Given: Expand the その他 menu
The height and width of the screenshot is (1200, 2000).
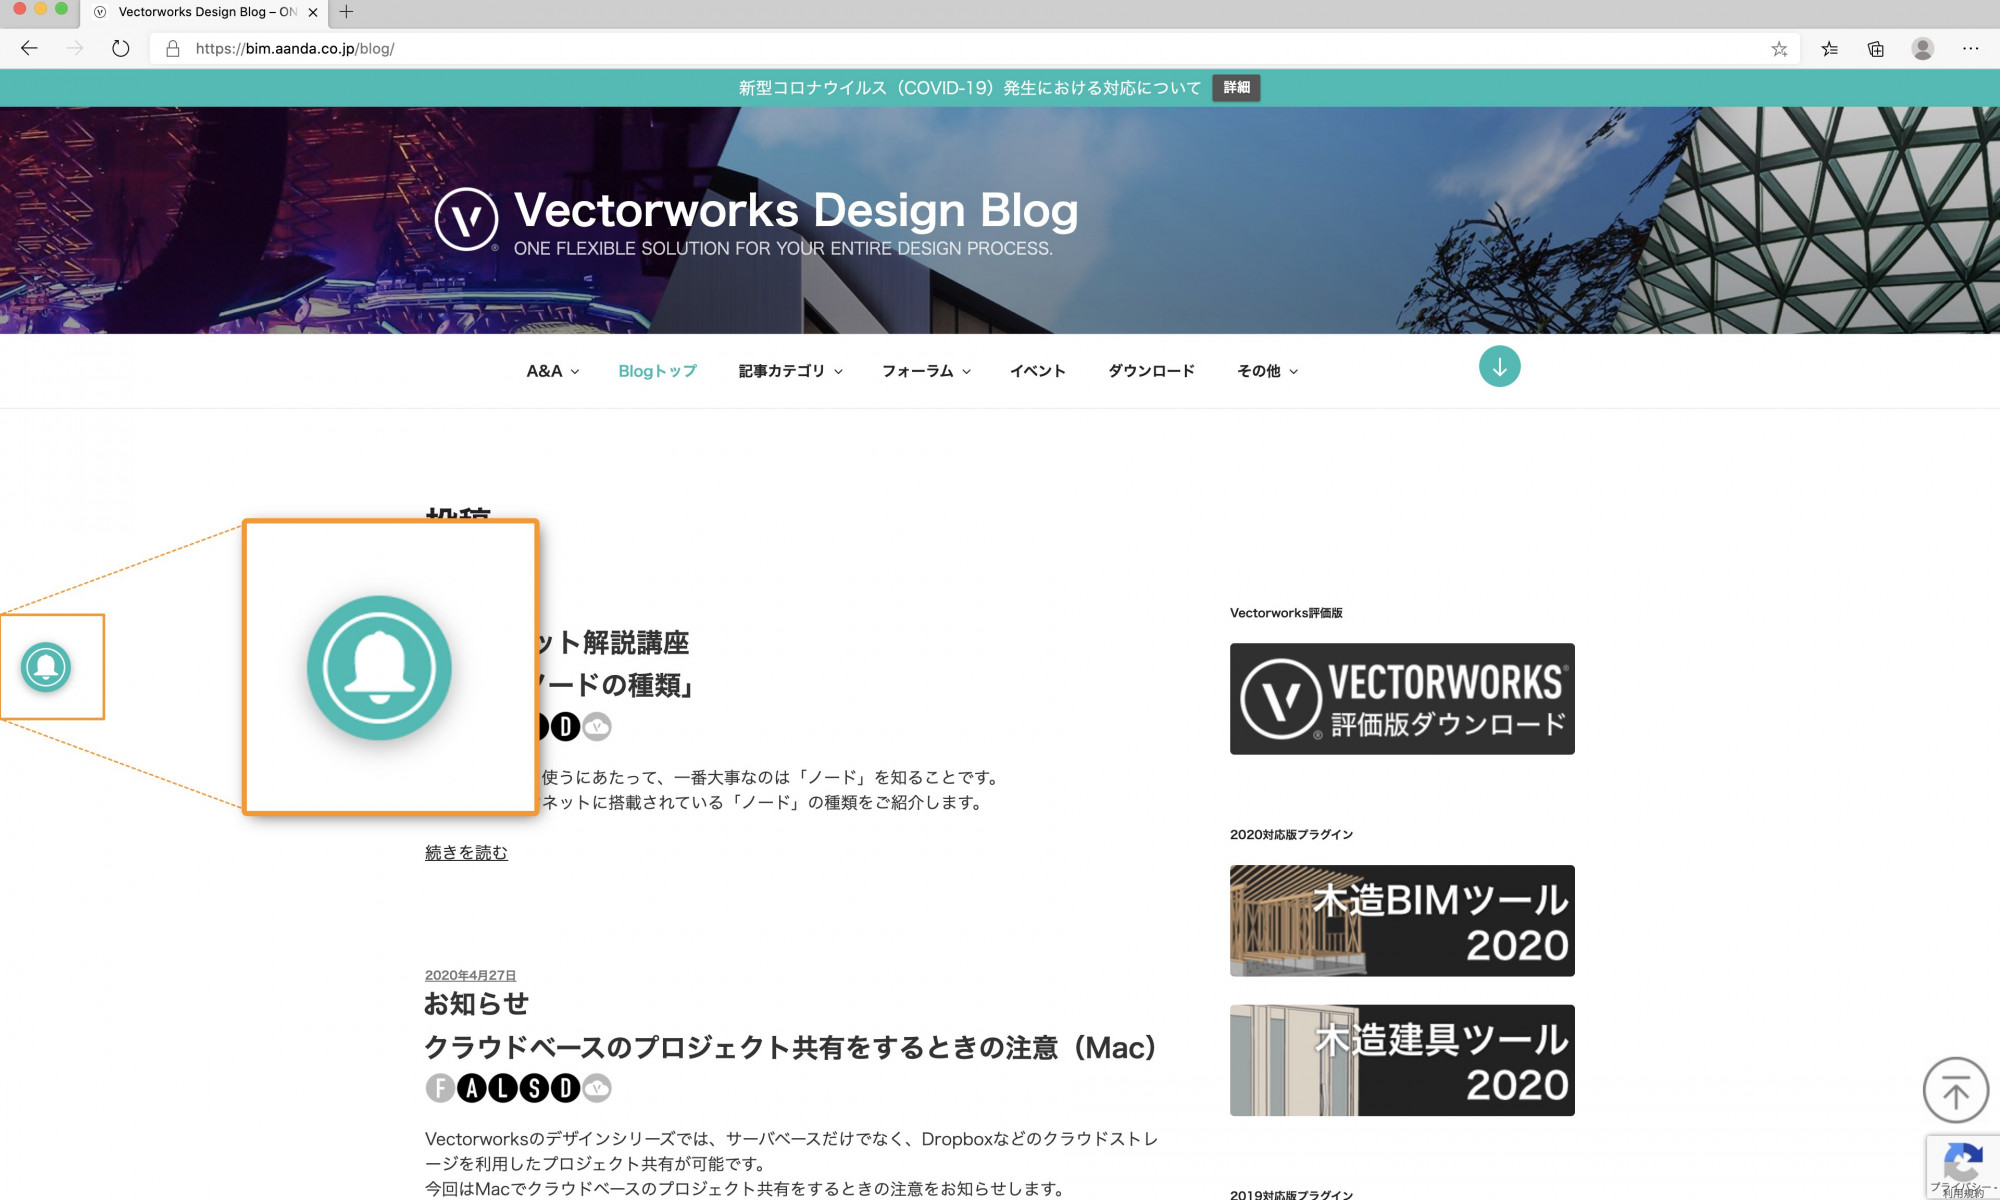Looking at the screenshot, I should pyautogui.click(x=1267, y=371).
